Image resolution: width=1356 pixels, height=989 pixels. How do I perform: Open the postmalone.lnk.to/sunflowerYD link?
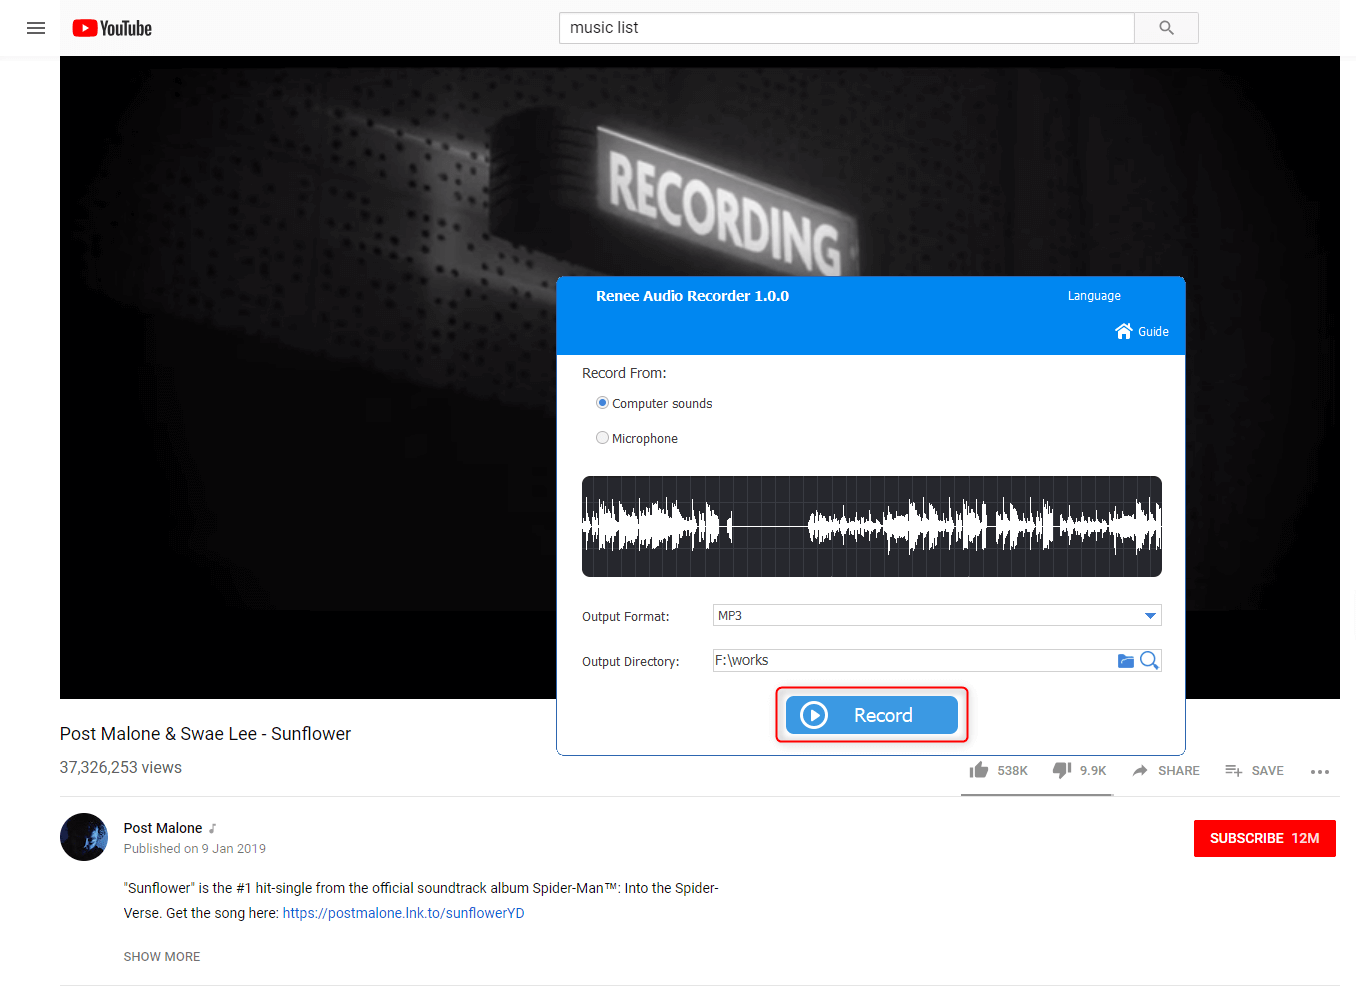click(x=403, y=913)
